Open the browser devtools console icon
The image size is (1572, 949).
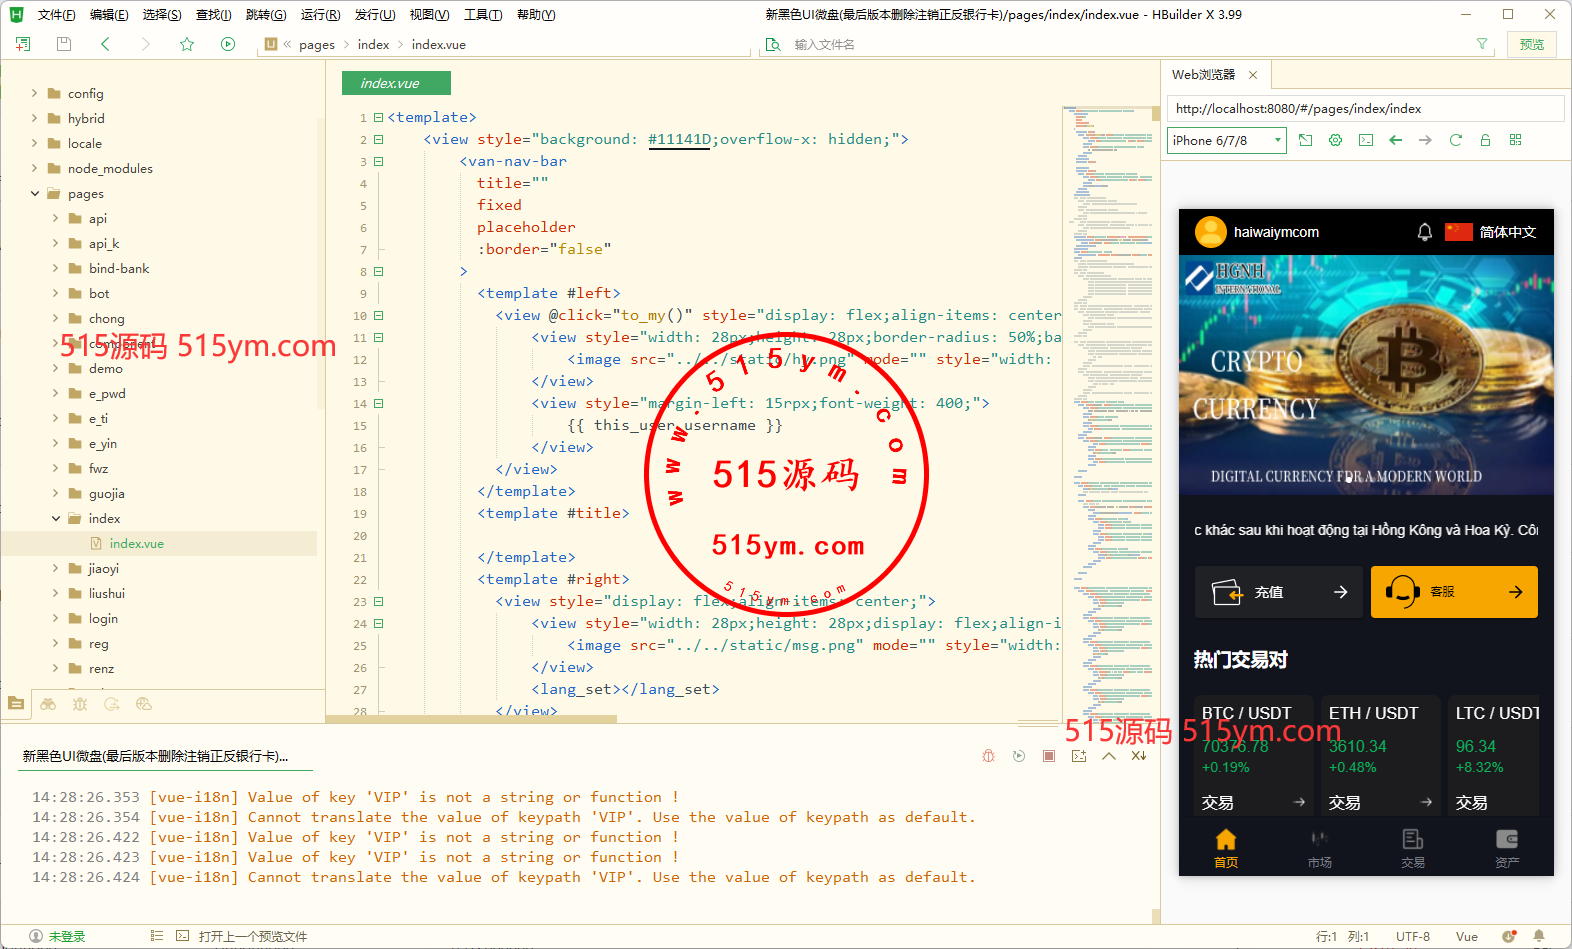1365,140
